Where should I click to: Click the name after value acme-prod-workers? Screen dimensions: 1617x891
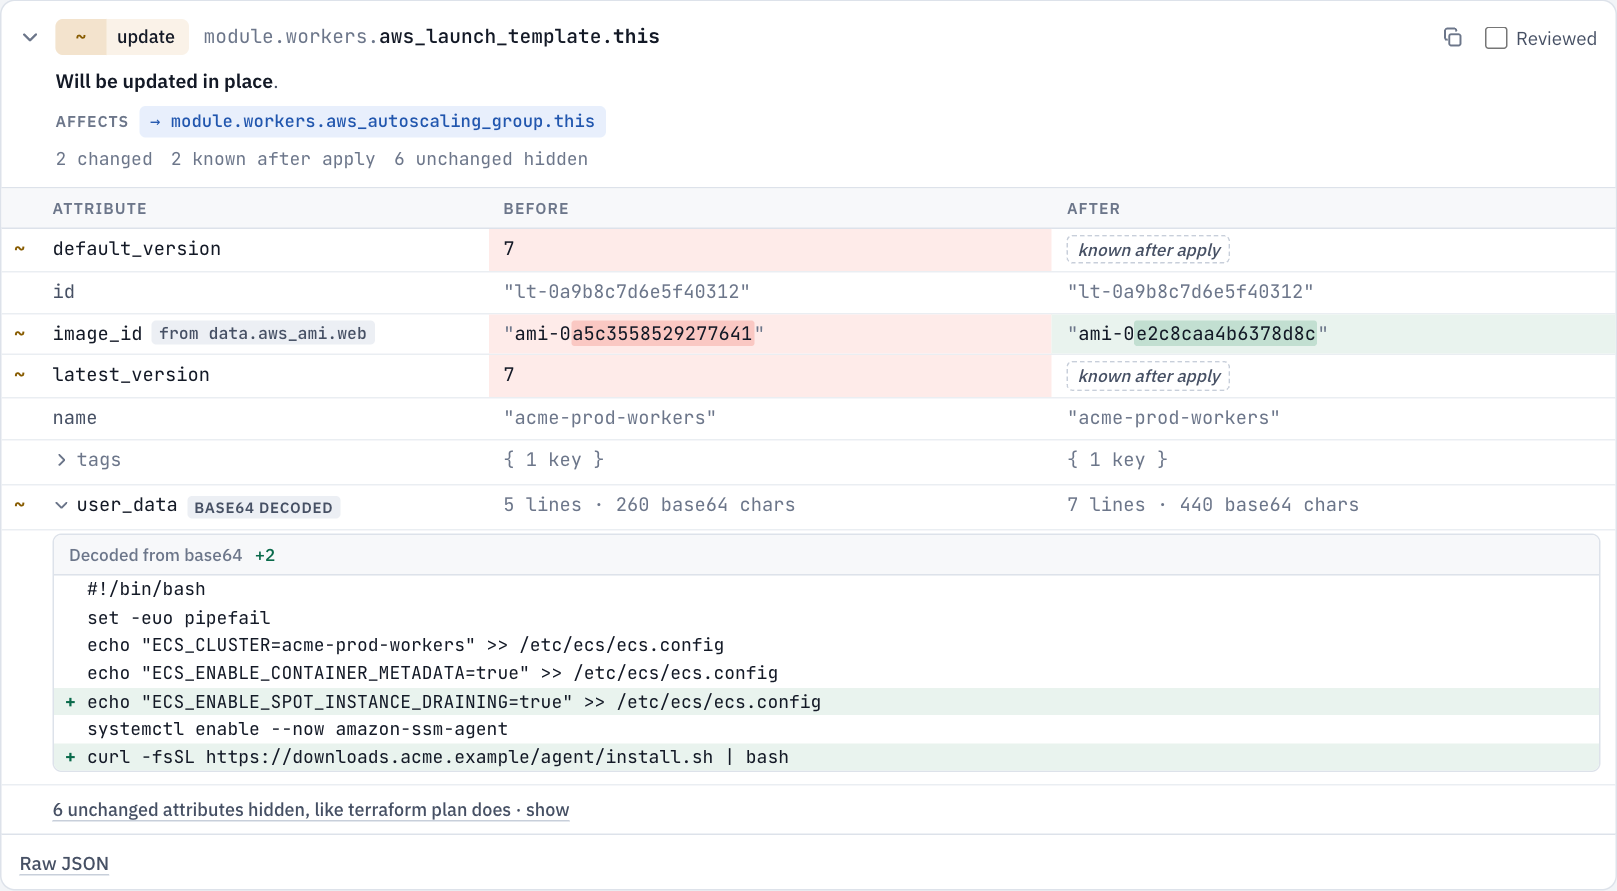point(1174,418)
